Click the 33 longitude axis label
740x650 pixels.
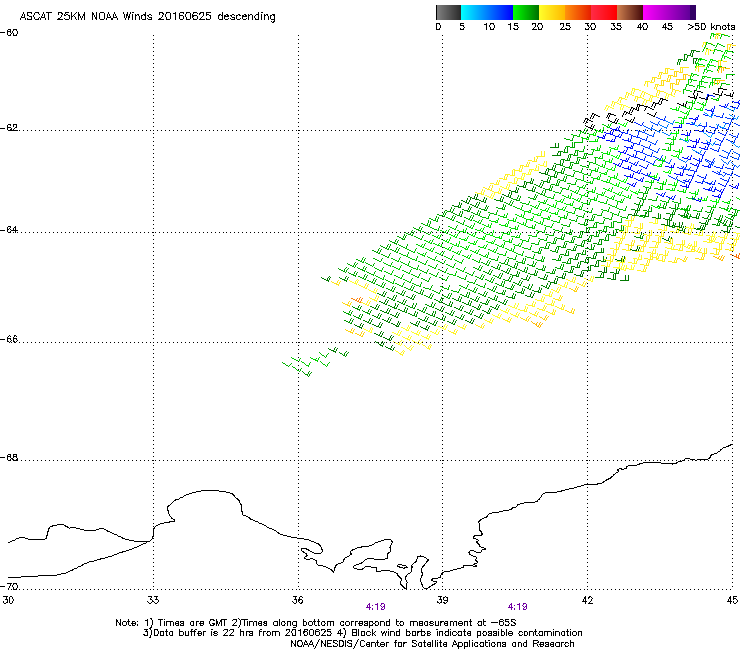coord(153,600)
